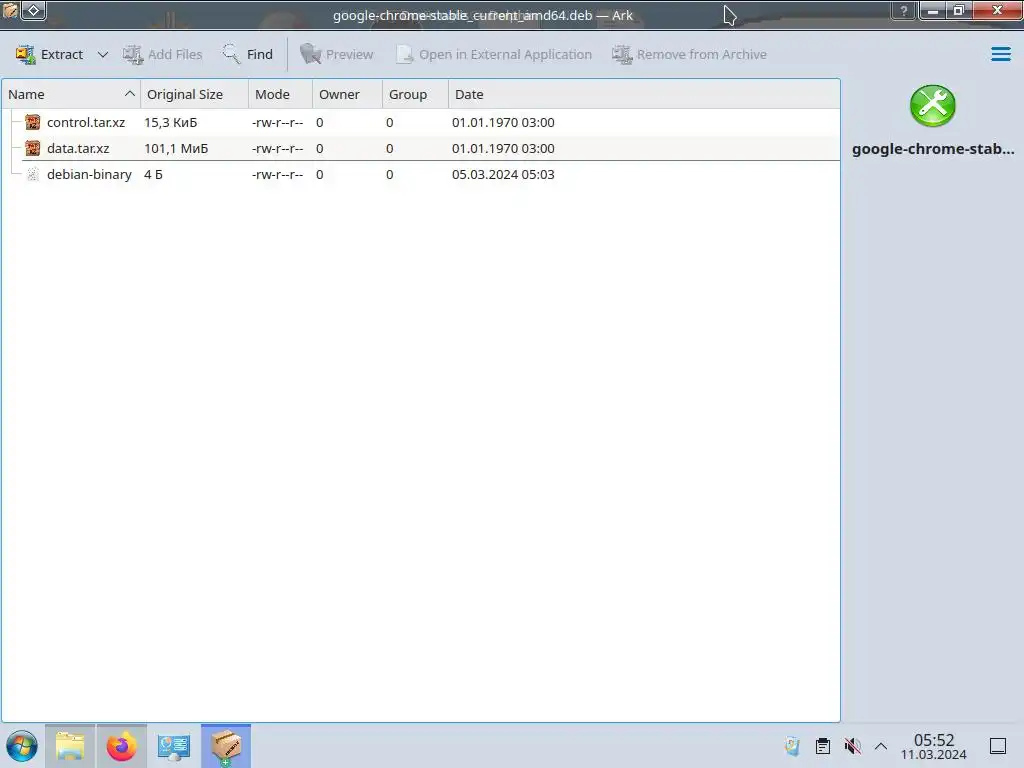Click google-chrome-stab... name in info panel

coord(933,149)
